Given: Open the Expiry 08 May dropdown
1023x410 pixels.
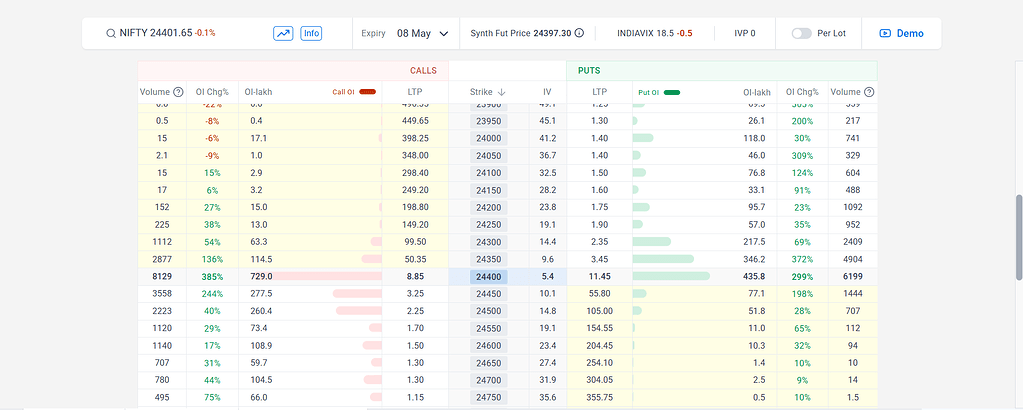Looking at the screenshot, I should pyautogui.click(x=423, y=33).
